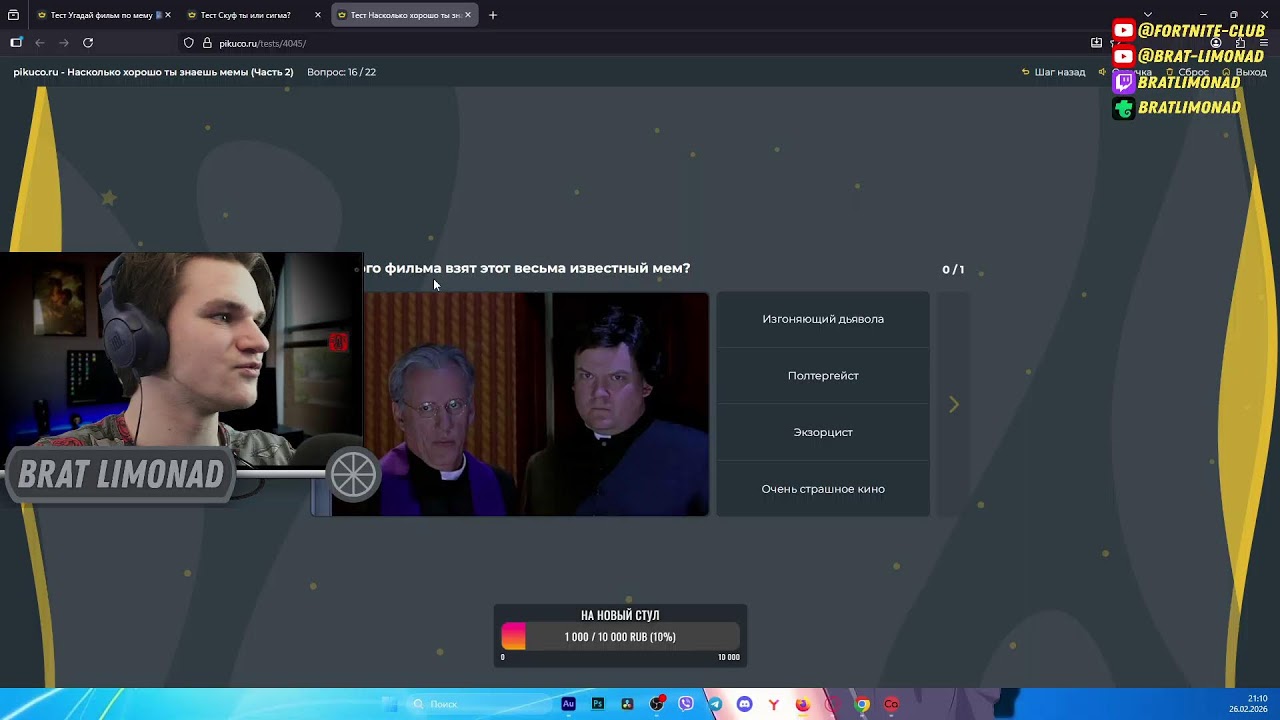This screenshot has width=1280, height=720.
Task: Open Adobe Audition from the taskbar
Action: (569, 704)
